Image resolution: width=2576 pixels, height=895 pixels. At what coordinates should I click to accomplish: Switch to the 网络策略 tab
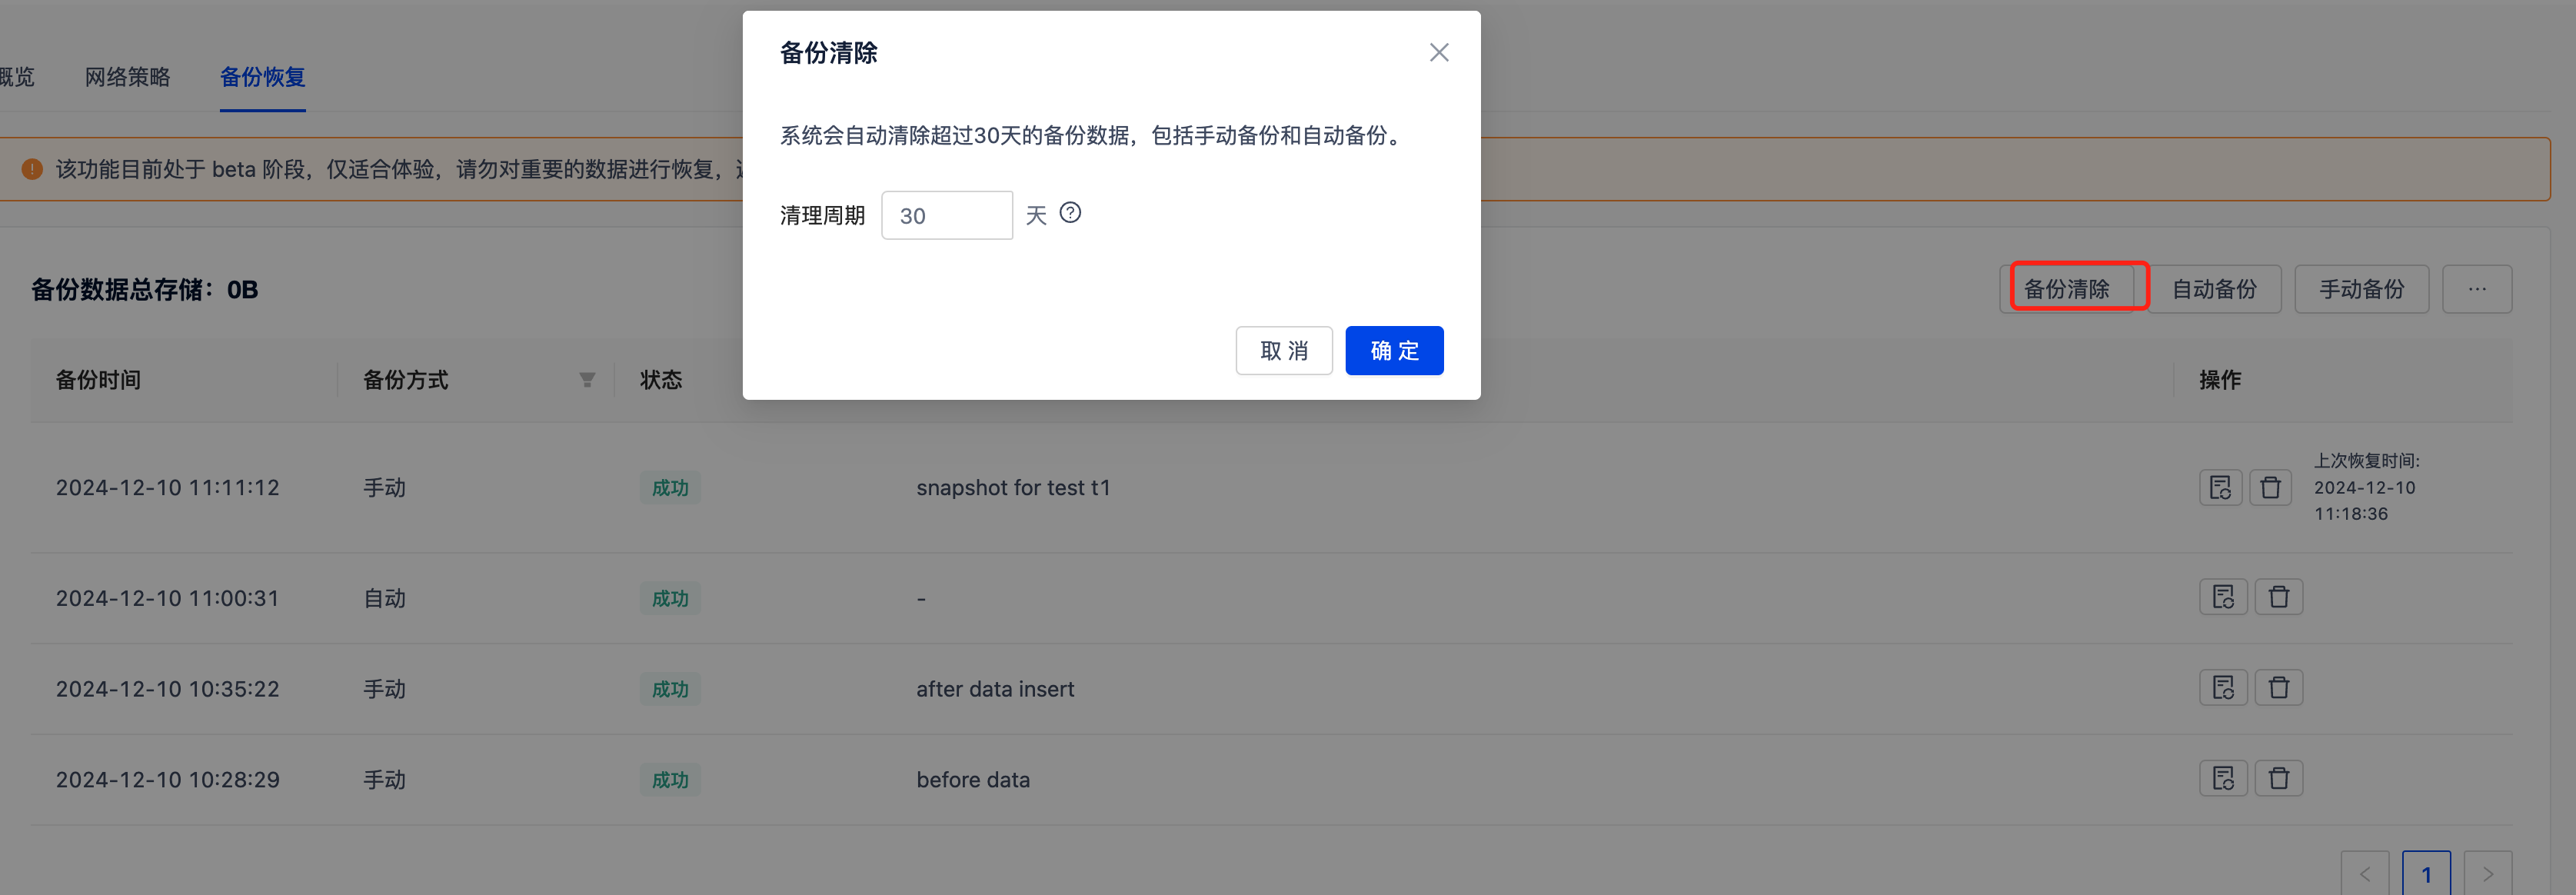coord(127,77)
